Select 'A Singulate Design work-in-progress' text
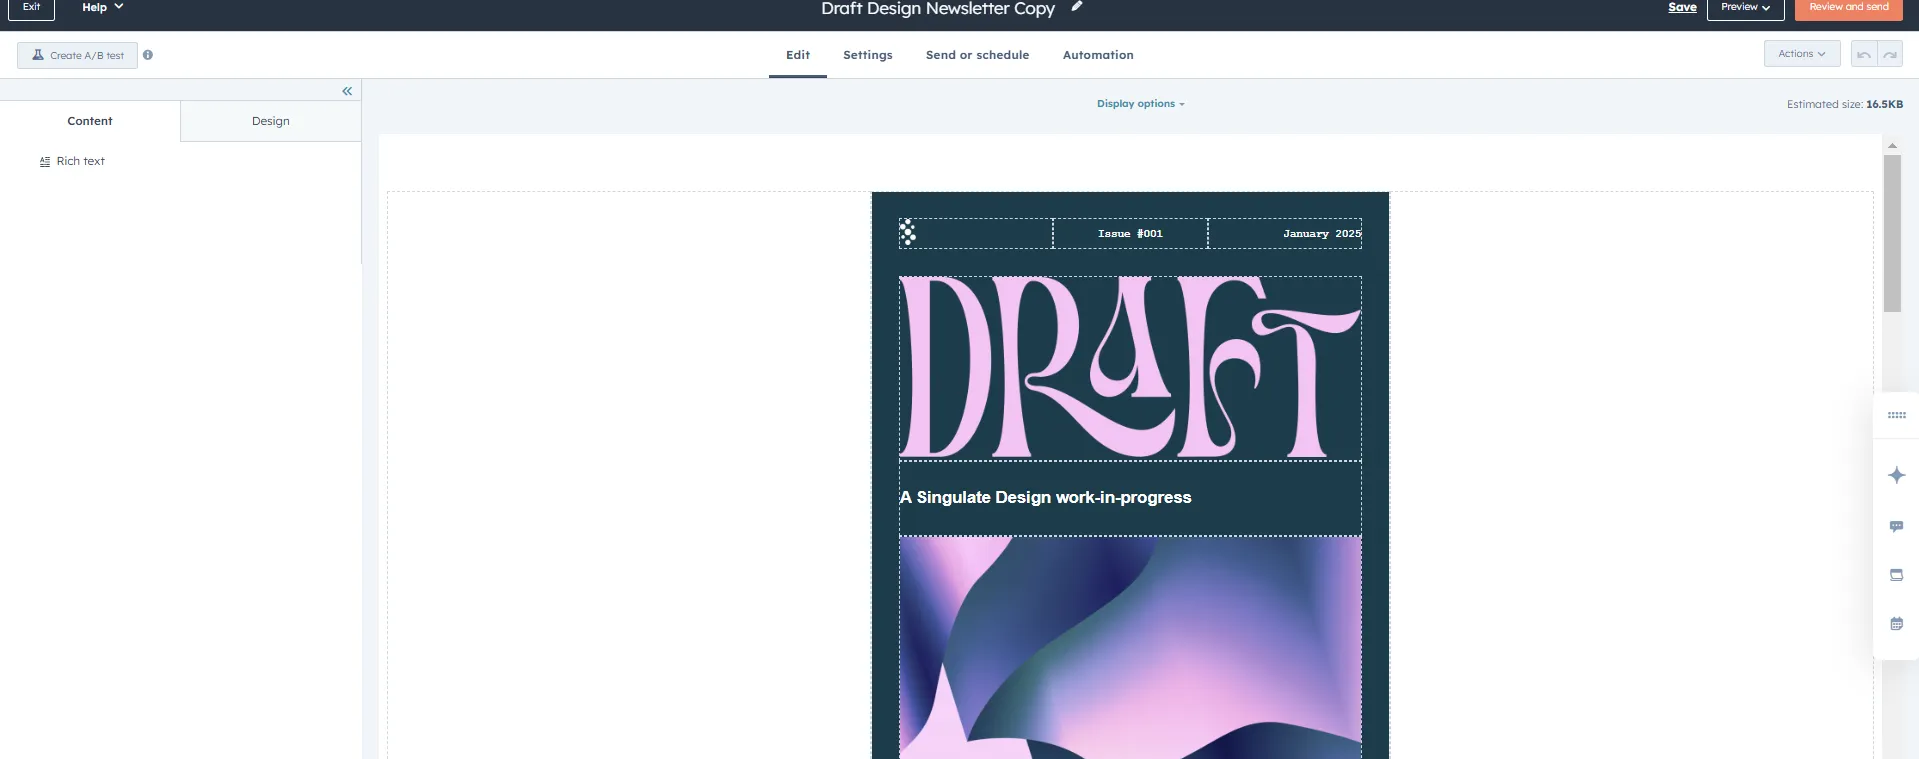This screenshot has width=1919, height=759. (x=1045, y=497)
